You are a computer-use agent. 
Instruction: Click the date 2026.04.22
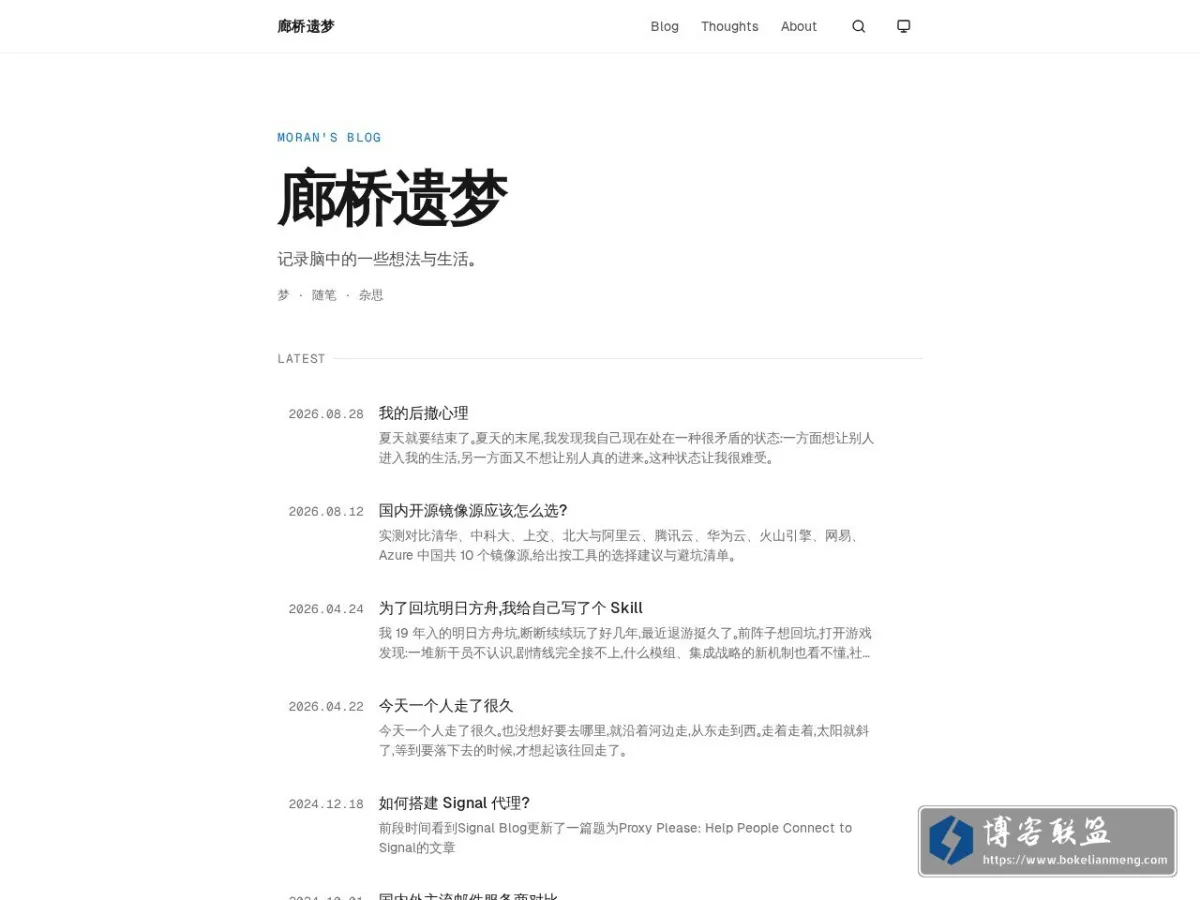click(326, 707)
